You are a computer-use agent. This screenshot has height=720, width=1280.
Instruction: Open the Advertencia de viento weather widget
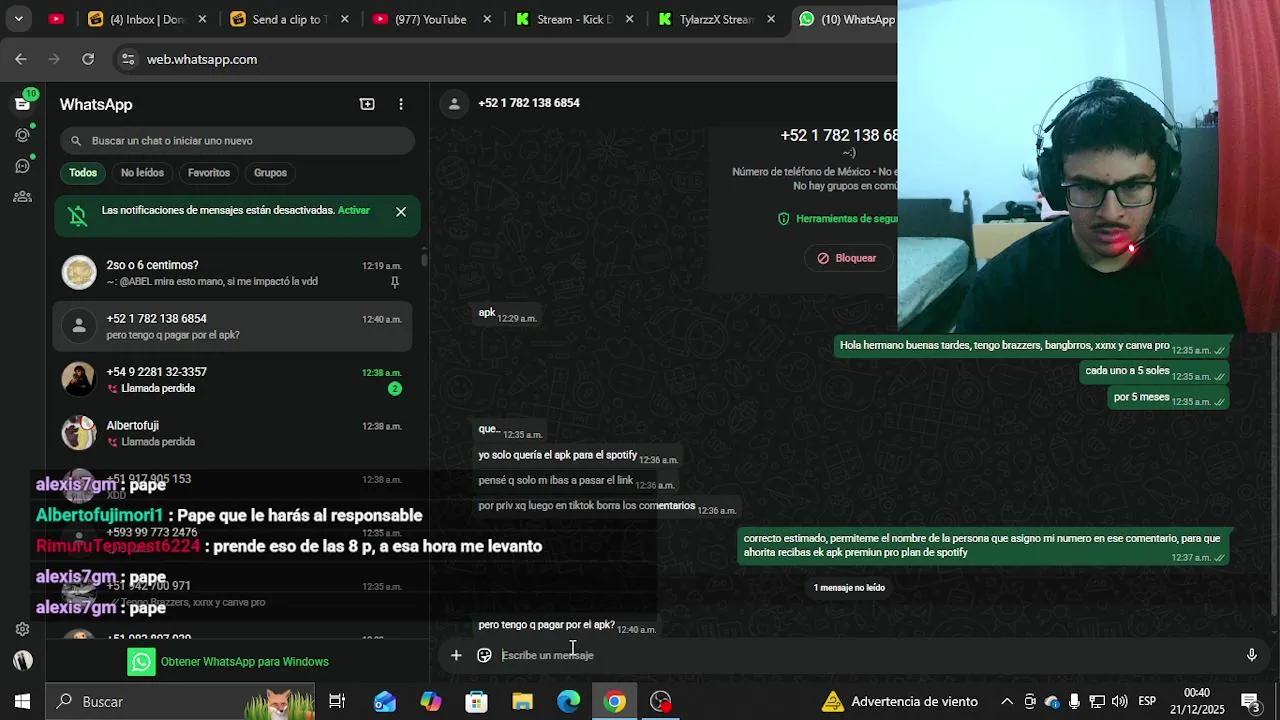tap(900, 702)
